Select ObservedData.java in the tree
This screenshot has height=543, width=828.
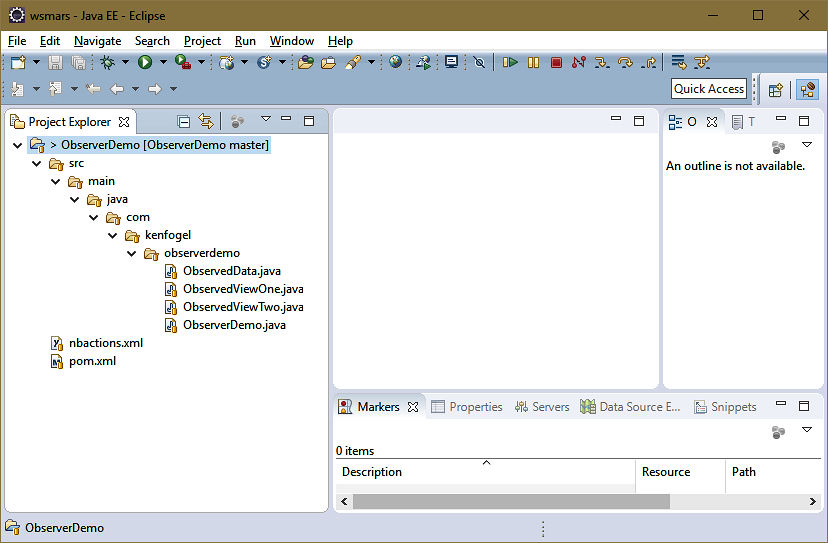point(231,271)
